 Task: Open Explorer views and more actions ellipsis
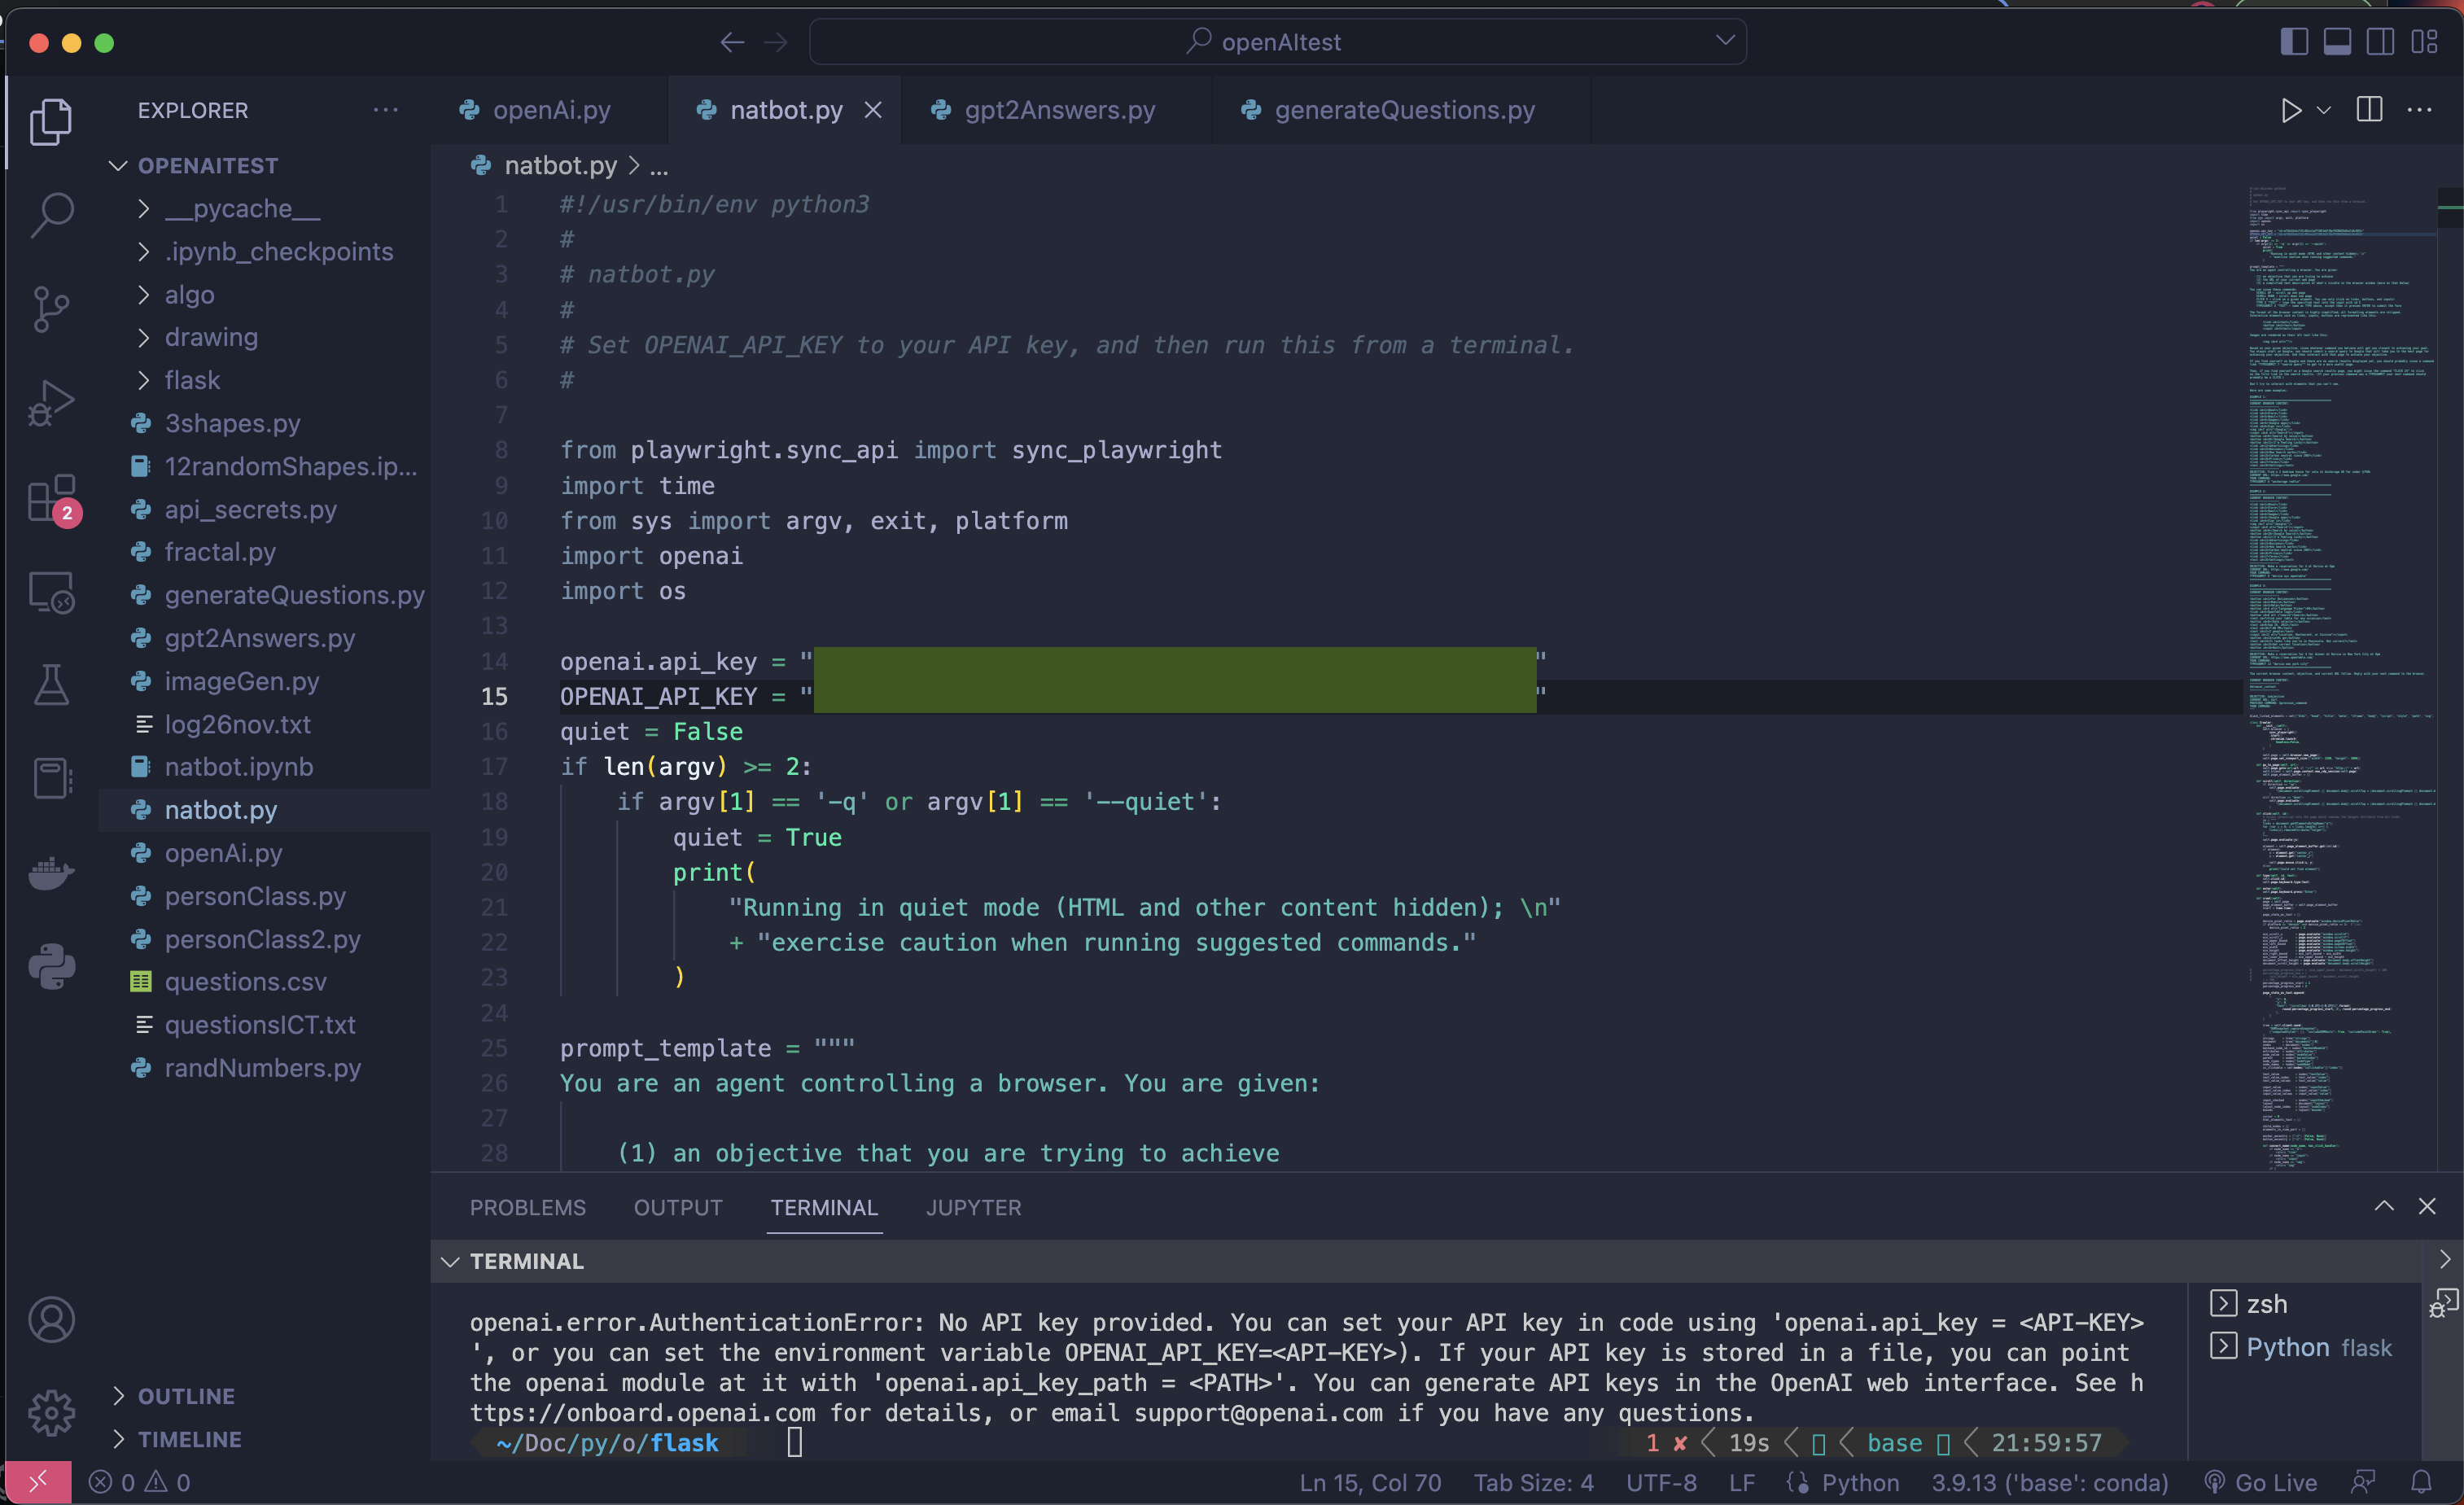coord(386,110)
